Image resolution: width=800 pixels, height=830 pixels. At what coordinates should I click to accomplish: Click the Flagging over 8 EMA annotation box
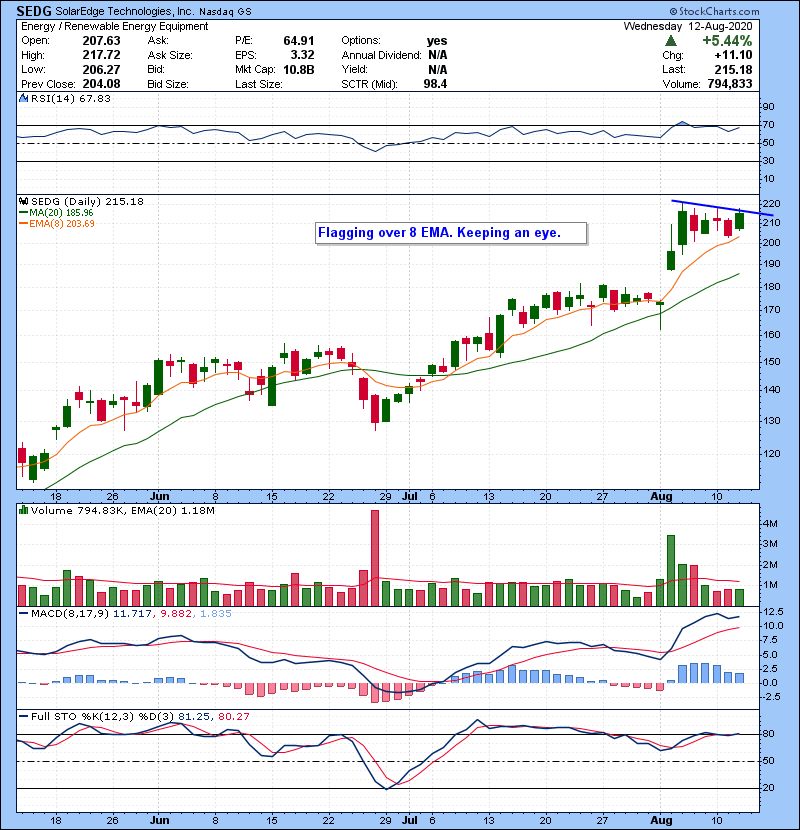coord(451,233)
